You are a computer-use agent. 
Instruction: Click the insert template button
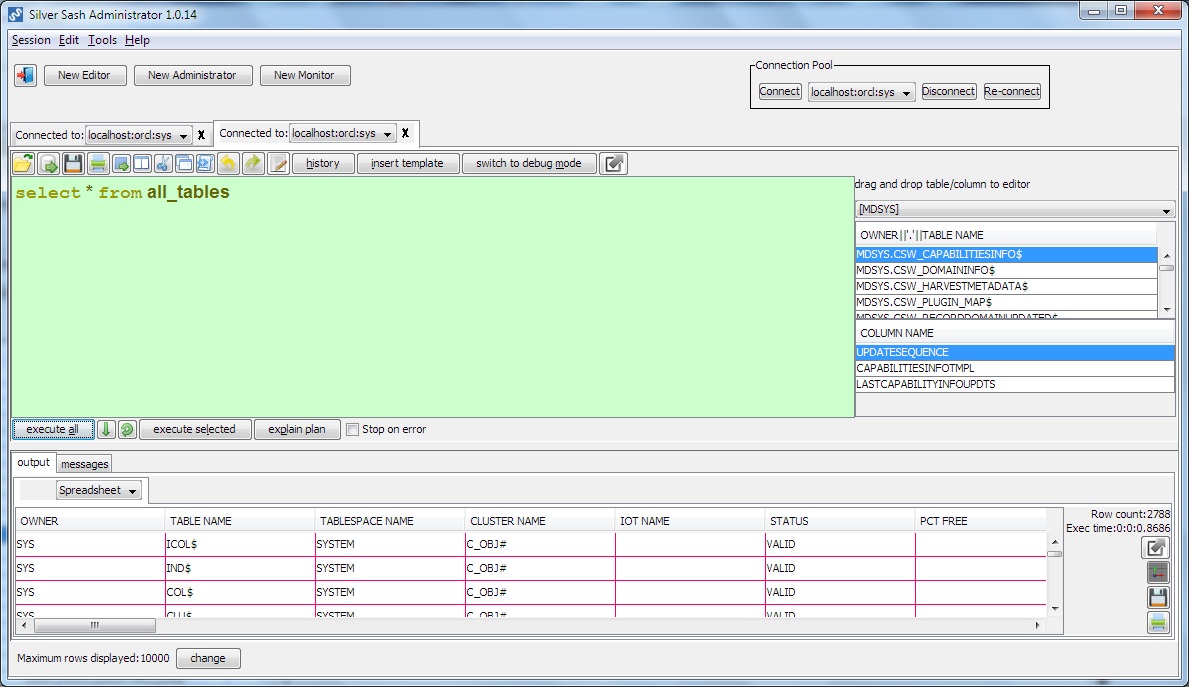click(407, 163)
